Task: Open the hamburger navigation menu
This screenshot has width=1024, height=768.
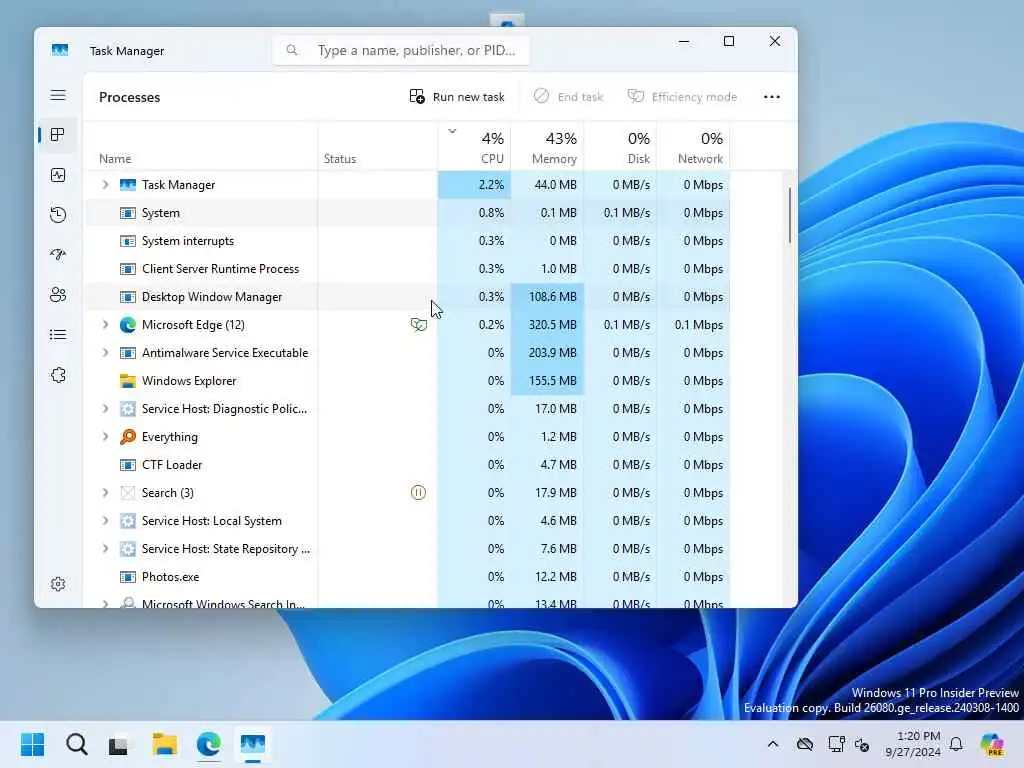Action: click(x=58, y=95)
